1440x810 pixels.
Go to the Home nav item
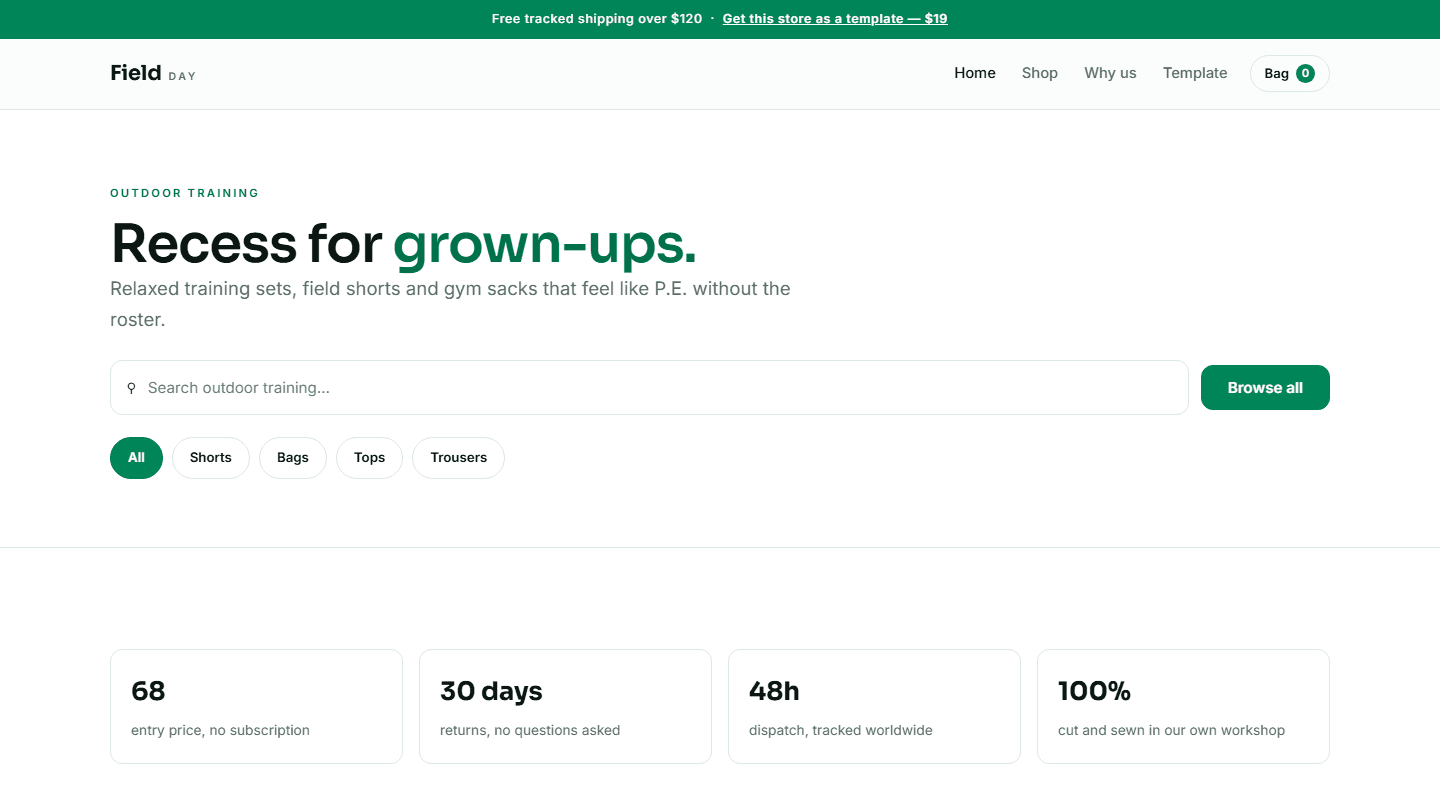coord(975,73)
